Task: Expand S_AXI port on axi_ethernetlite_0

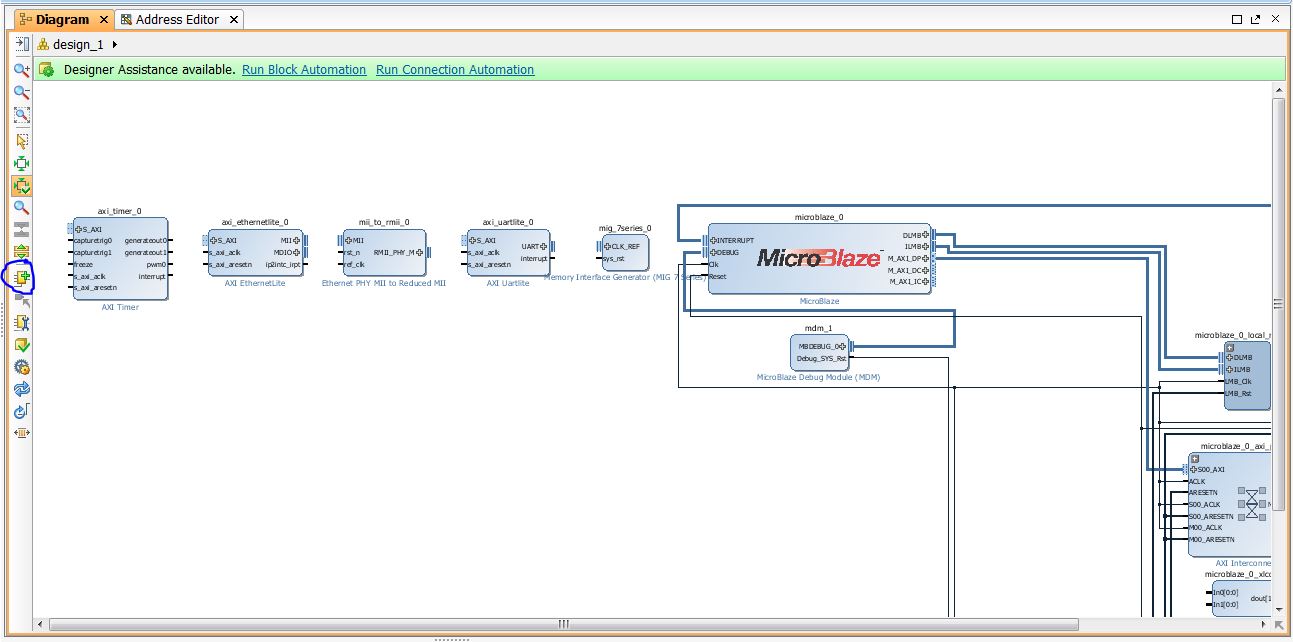Action: (214, 240)
